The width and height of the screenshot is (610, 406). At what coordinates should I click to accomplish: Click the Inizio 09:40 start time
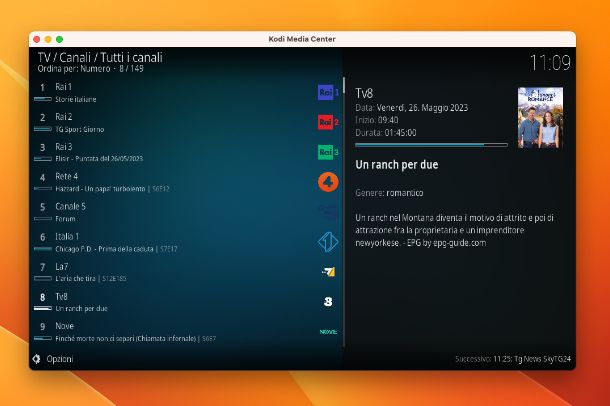[x=377, y=120]
